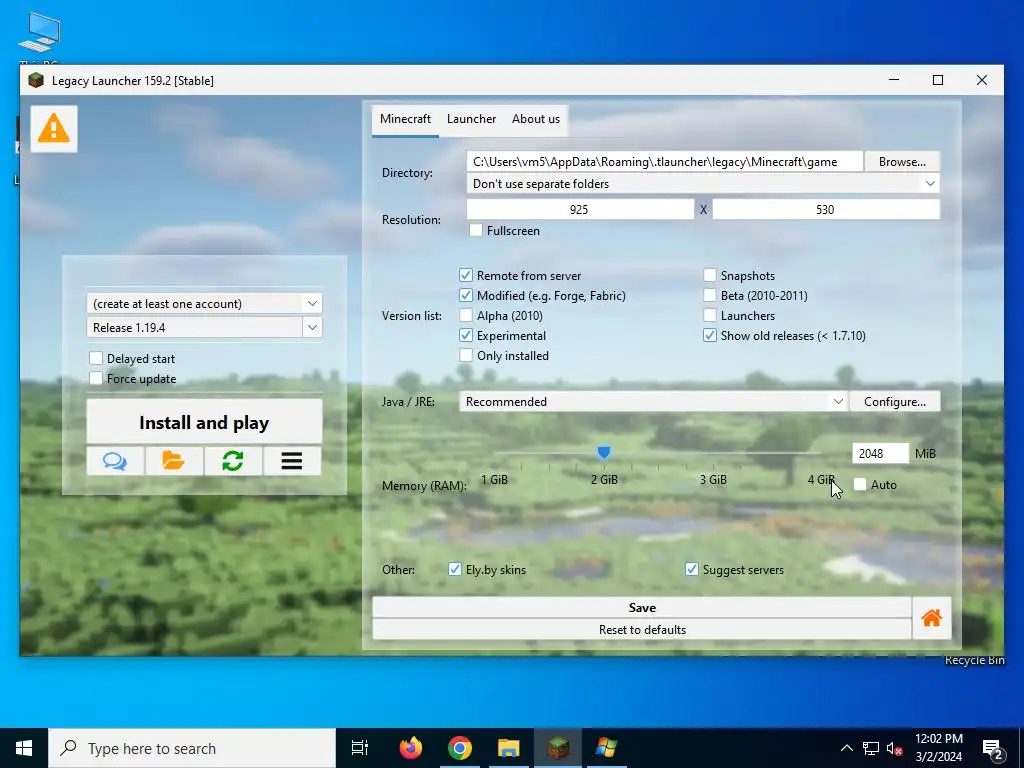Click the taskbar search box
This screenshot has width=1024, height=768.
tap(192, 748)
